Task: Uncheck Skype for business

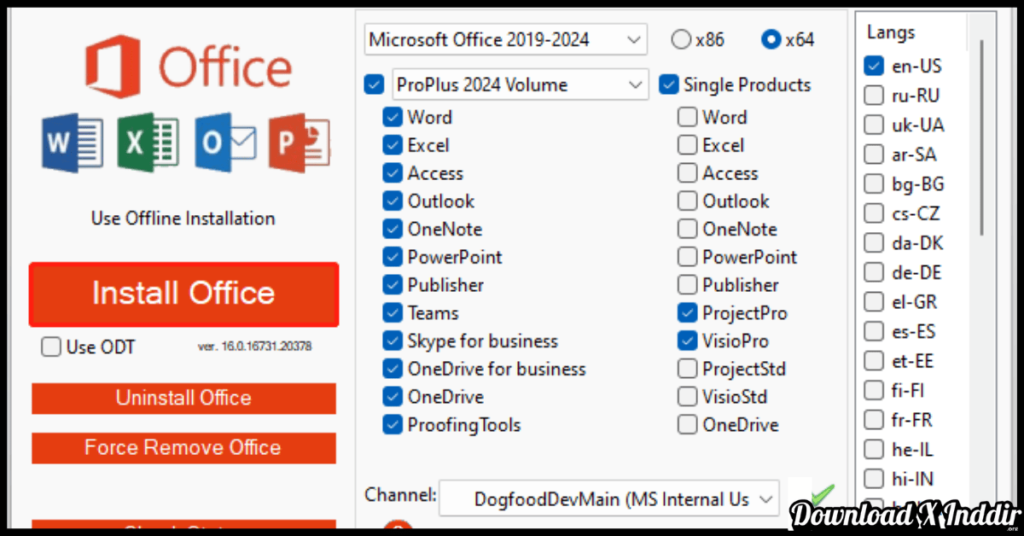Action: coord(392,341)
